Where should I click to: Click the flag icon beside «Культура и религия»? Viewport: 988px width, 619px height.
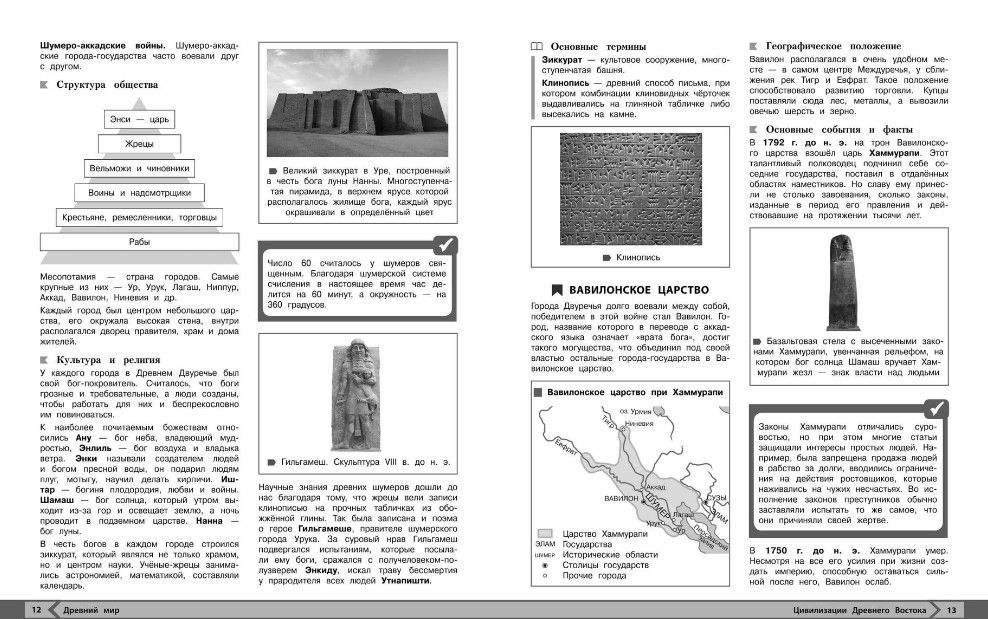[44, 359]
